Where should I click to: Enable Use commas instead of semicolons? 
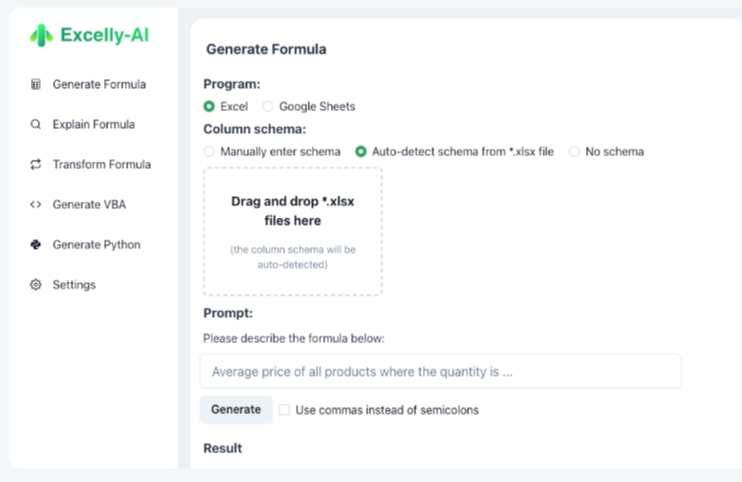coord(285,410)
